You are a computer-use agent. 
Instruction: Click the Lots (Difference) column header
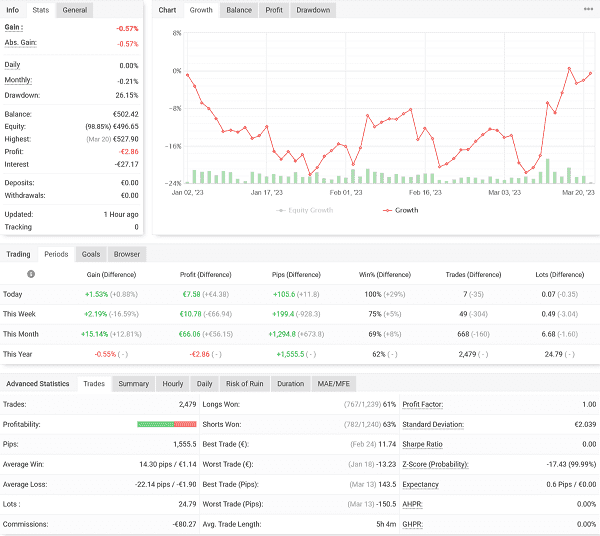coord(559,275)
